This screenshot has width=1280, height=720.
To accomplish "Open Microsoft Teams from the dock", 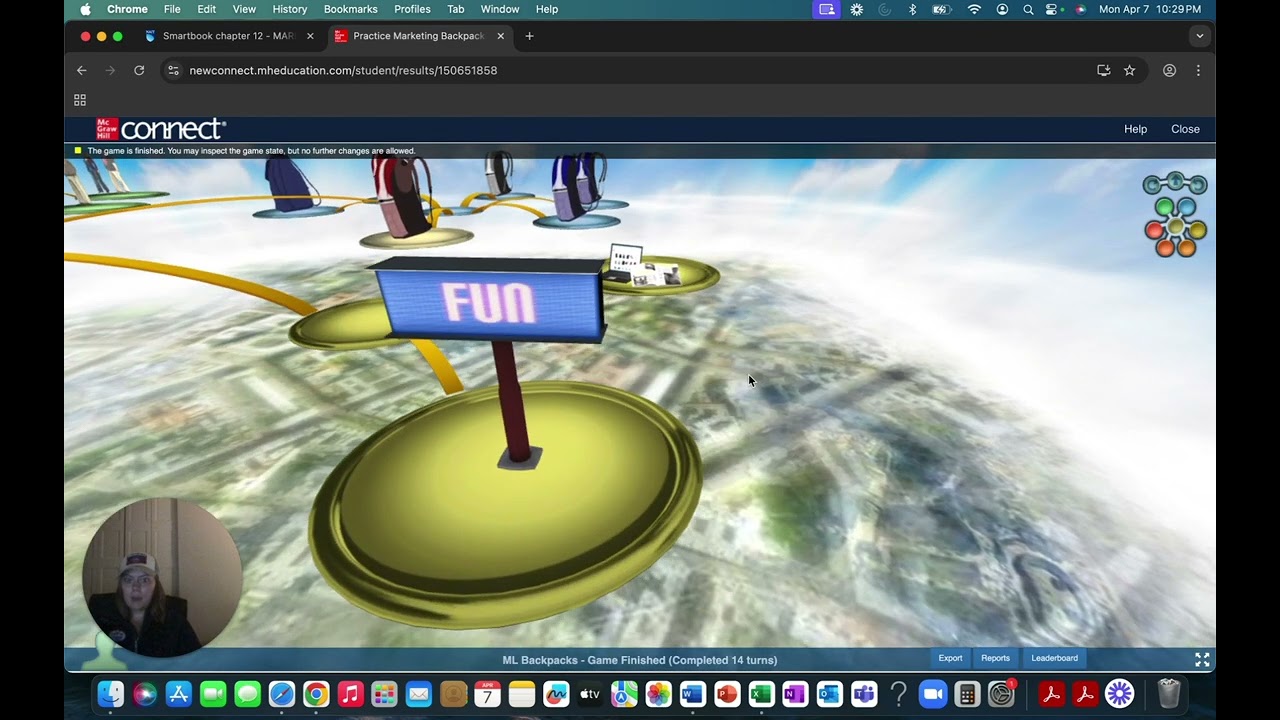I will point(864,693).
